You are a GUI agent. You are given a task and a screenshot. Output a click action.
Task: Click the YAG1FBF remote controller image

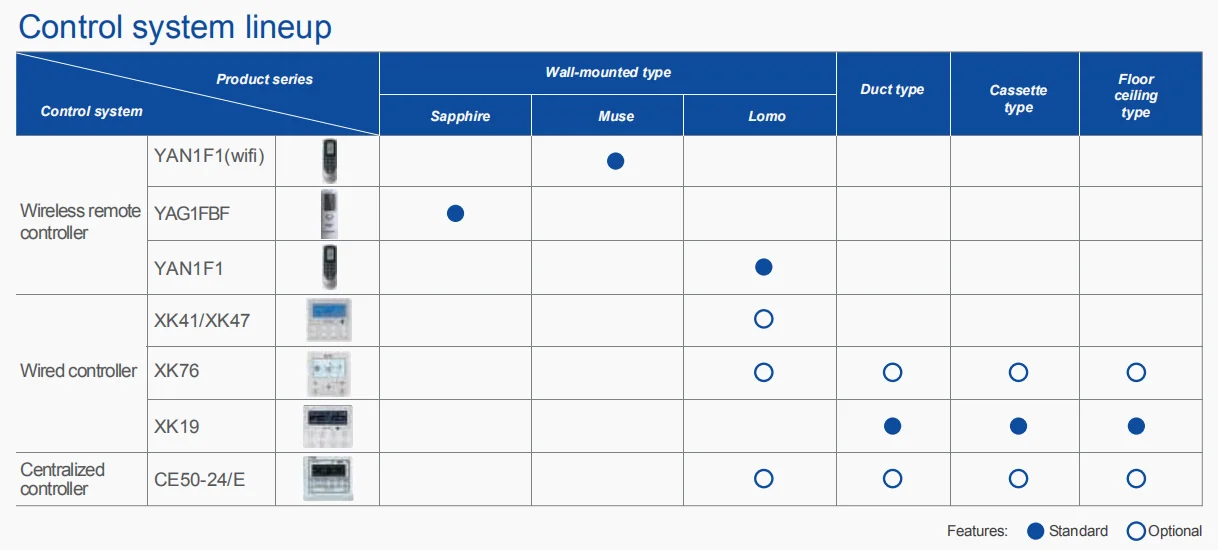pos(328,213)
